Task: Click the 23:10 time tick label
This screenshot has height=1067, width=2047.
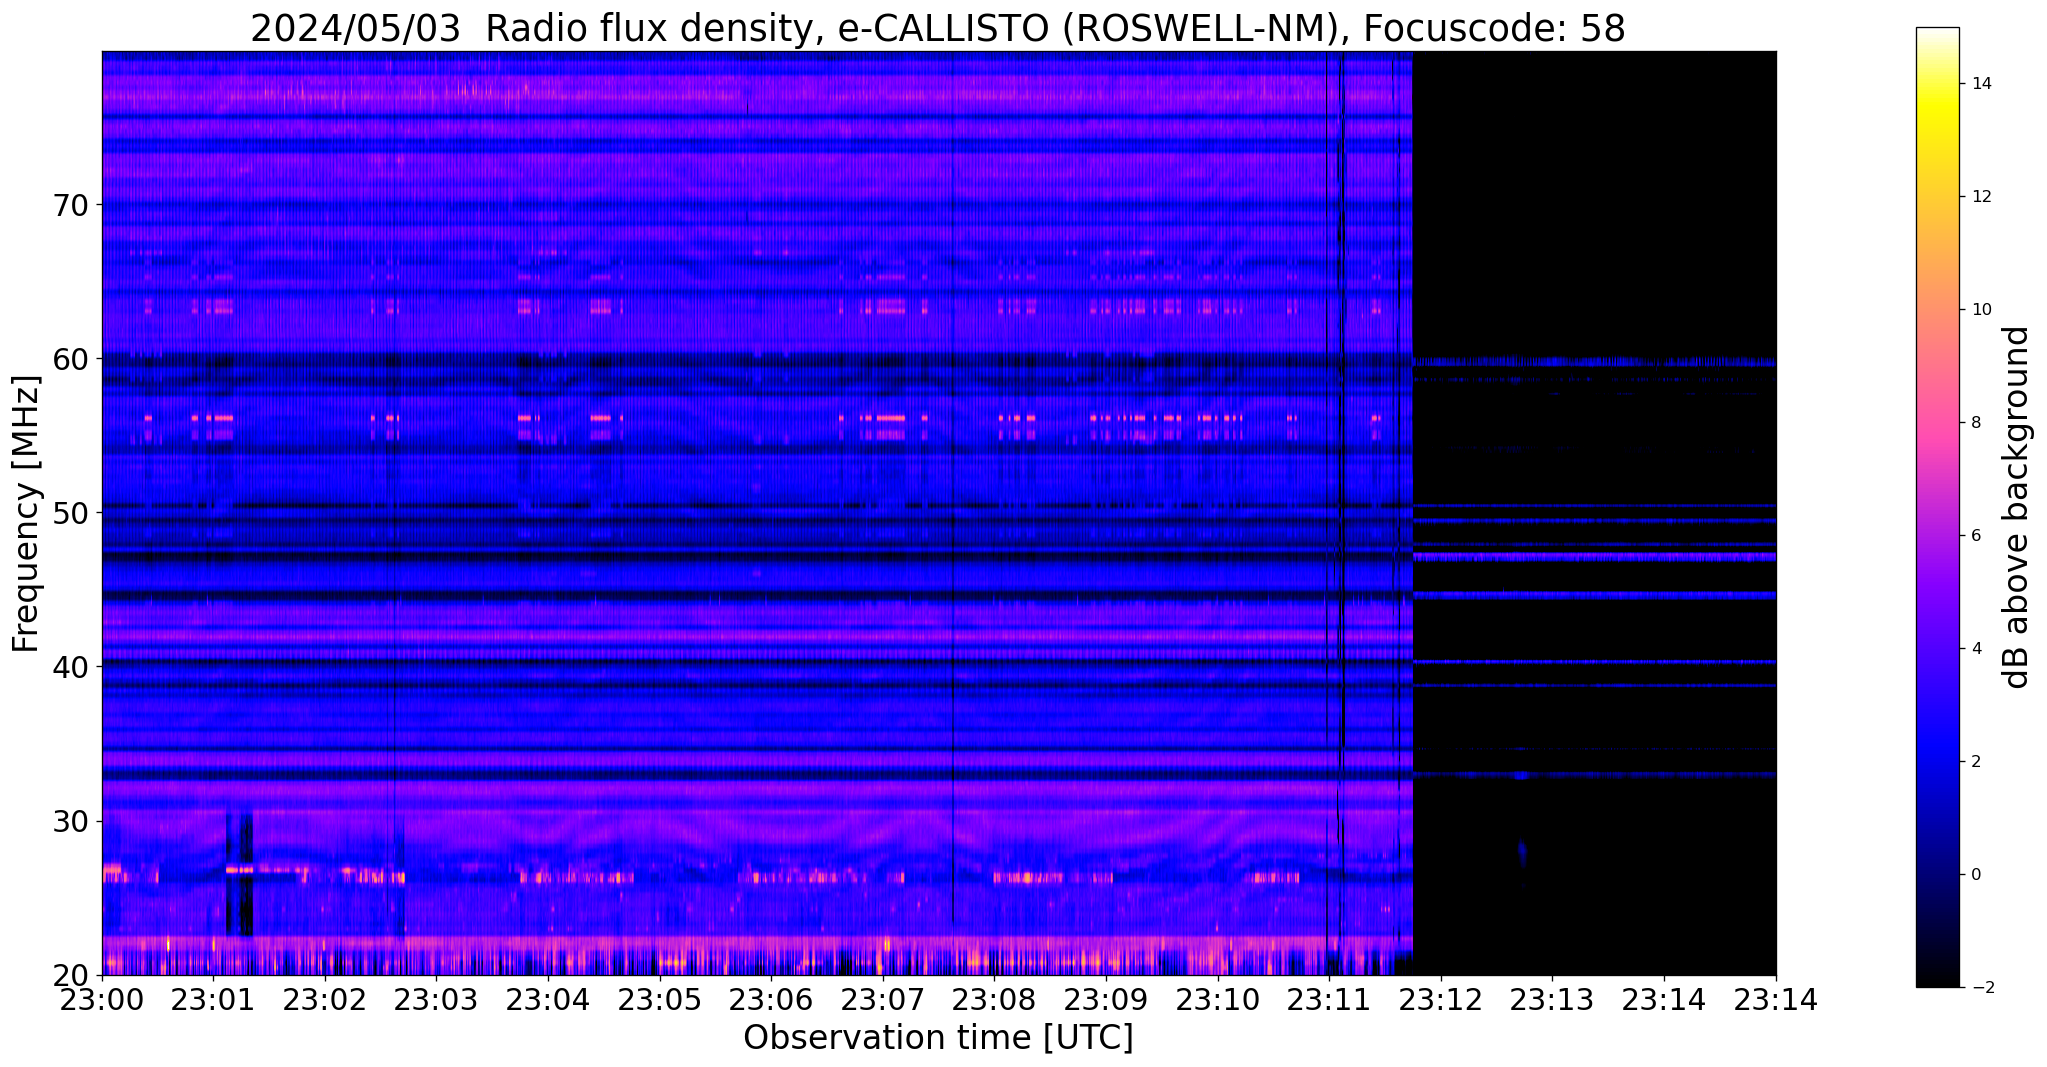Action: (1218, 999)
